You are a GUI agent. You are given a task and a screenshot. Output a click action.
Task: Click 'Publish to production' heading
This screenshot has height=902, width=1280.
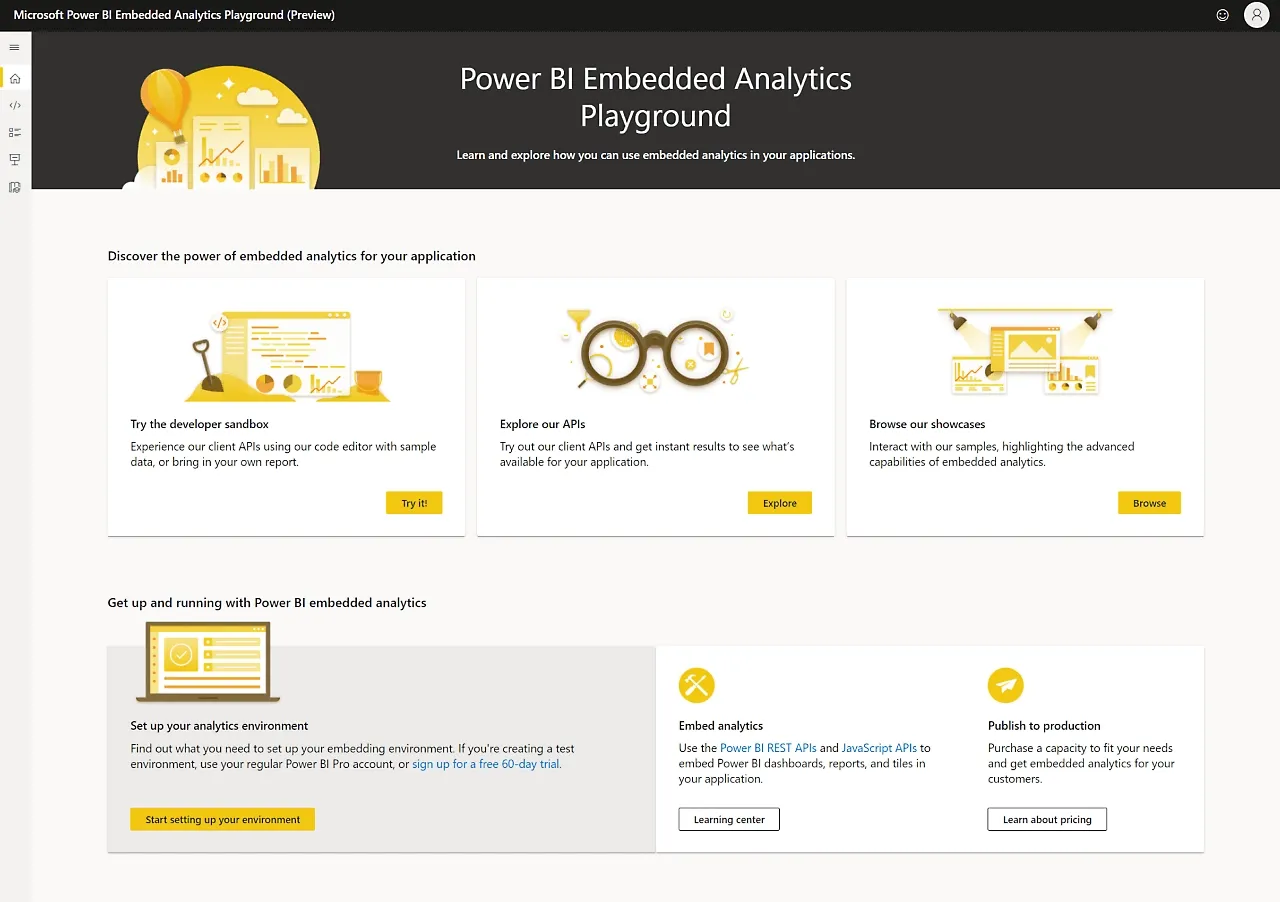[1044, 726]
